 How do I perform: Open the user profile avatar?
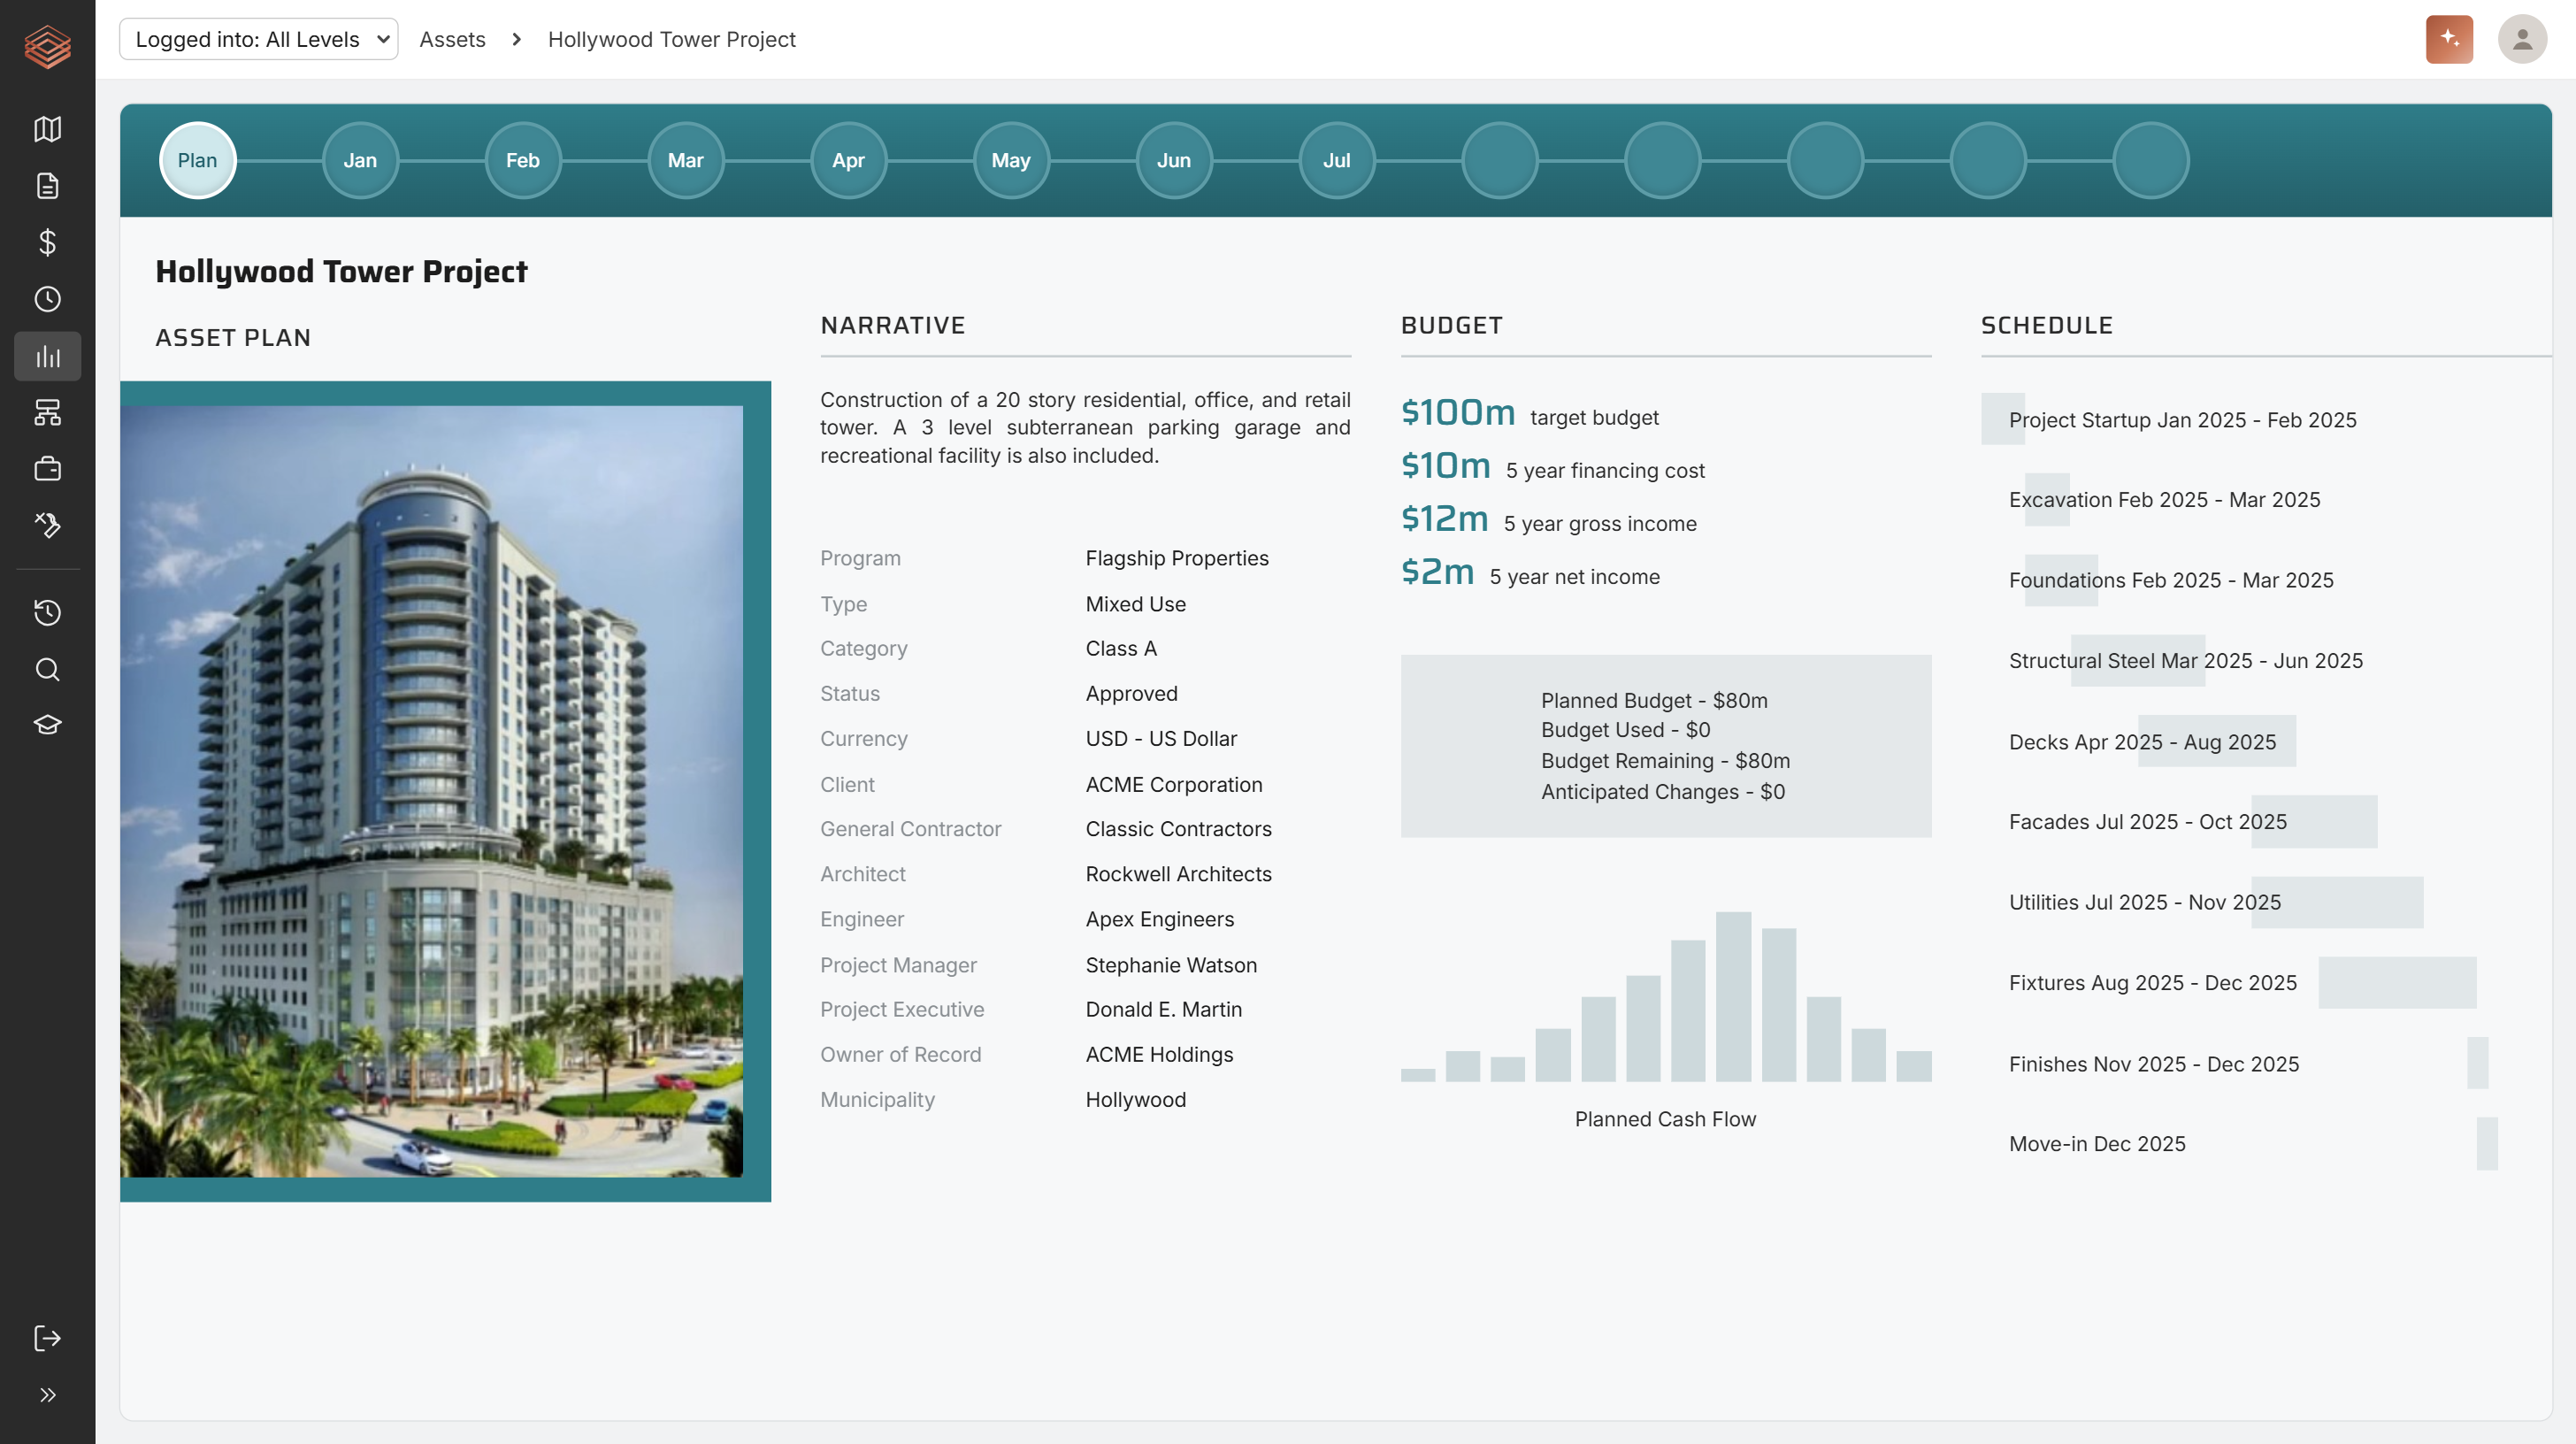[2522, 39]
